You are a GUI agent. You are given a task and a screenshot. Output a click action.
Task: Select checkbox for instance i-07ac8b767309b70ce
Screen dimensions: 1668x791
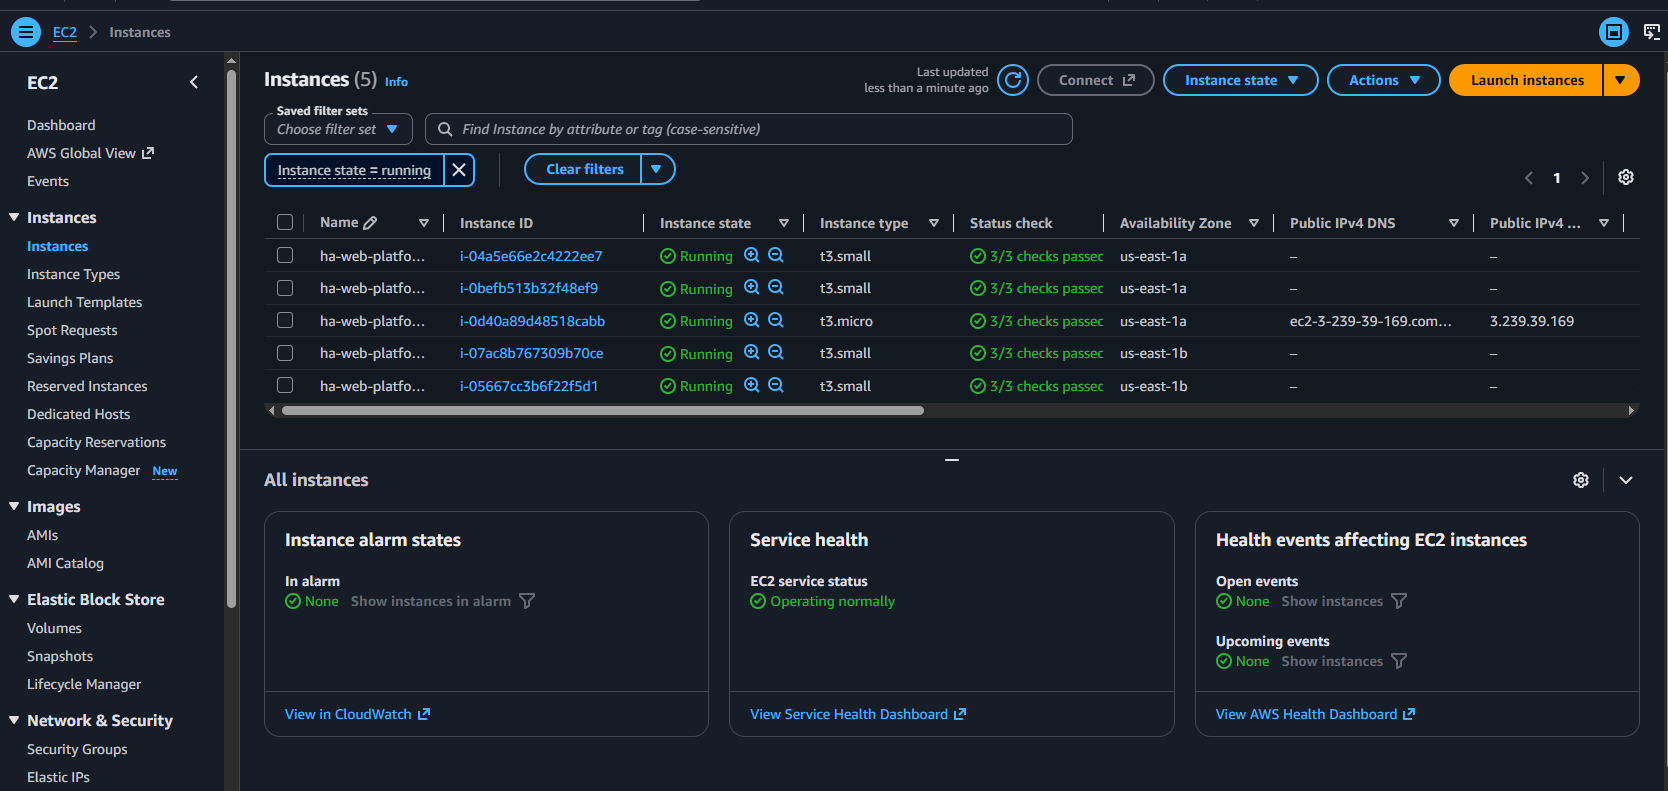[x=285, y=353]
